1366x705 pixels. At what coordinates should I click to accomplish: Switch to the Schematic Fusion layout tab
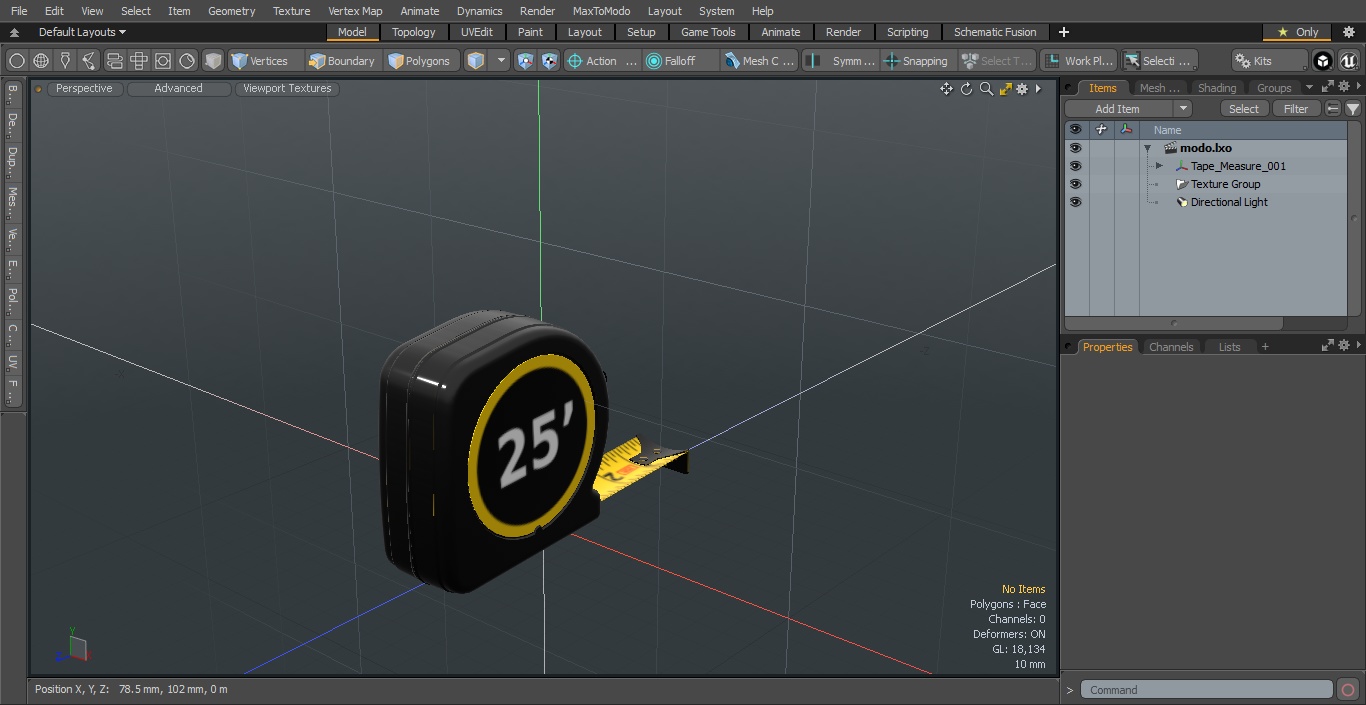[995, 32]
